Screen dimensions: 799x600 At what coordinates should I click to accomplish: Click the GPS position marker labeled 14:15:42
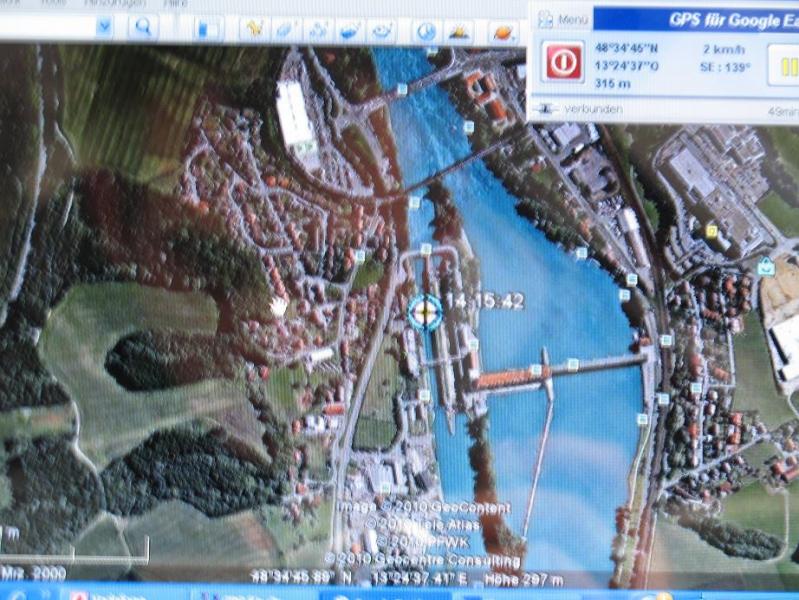[425, 312]
